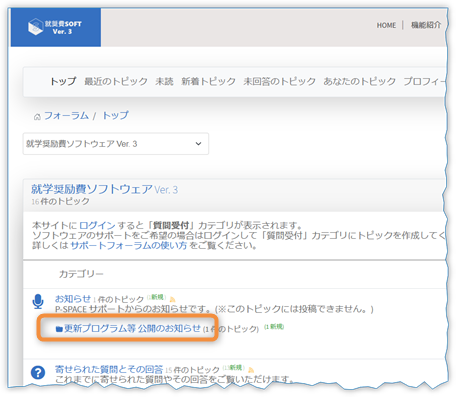Viewport: 456px width, 397px height.
Task: Open the 新着トピック navigation item
Action: pyautogui.click(x=208, y=81)
